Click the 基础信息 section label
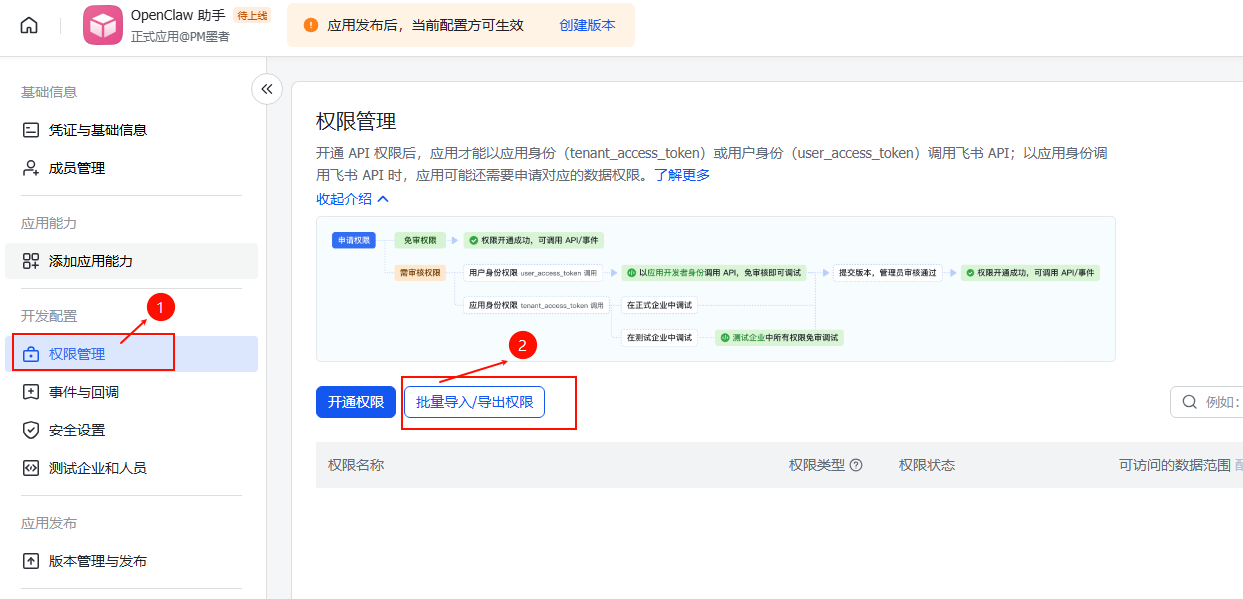1243x599 pixels. 49,92
